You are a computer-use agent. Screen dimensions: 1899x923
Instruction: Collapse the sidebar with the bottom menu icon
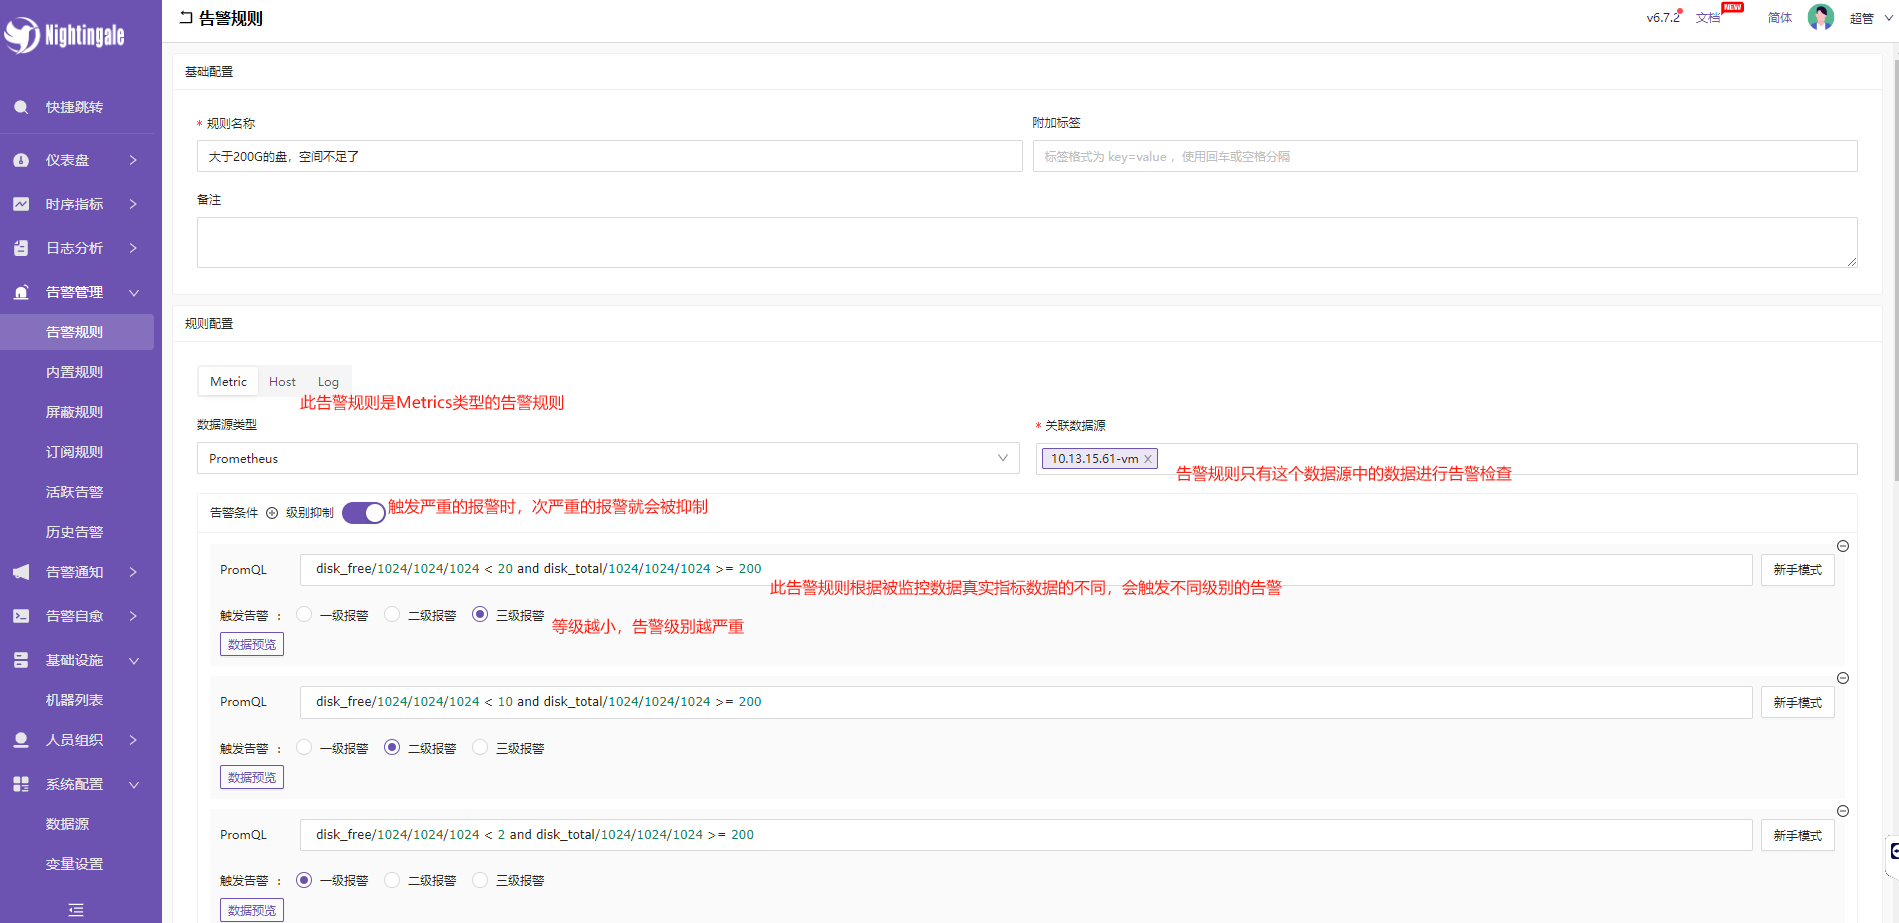click(x=76, y=910)
